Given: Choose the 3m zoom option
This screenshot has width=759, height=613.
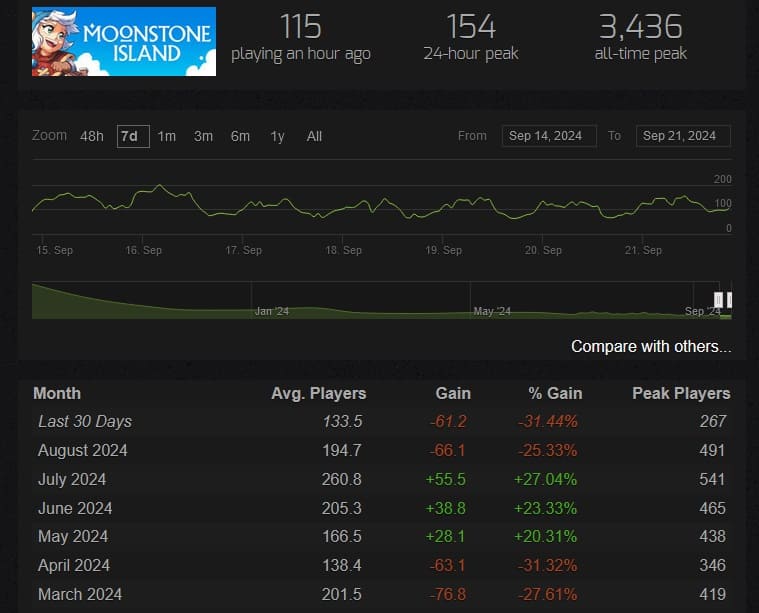Looking at the screenshot, I should (203, 136).
